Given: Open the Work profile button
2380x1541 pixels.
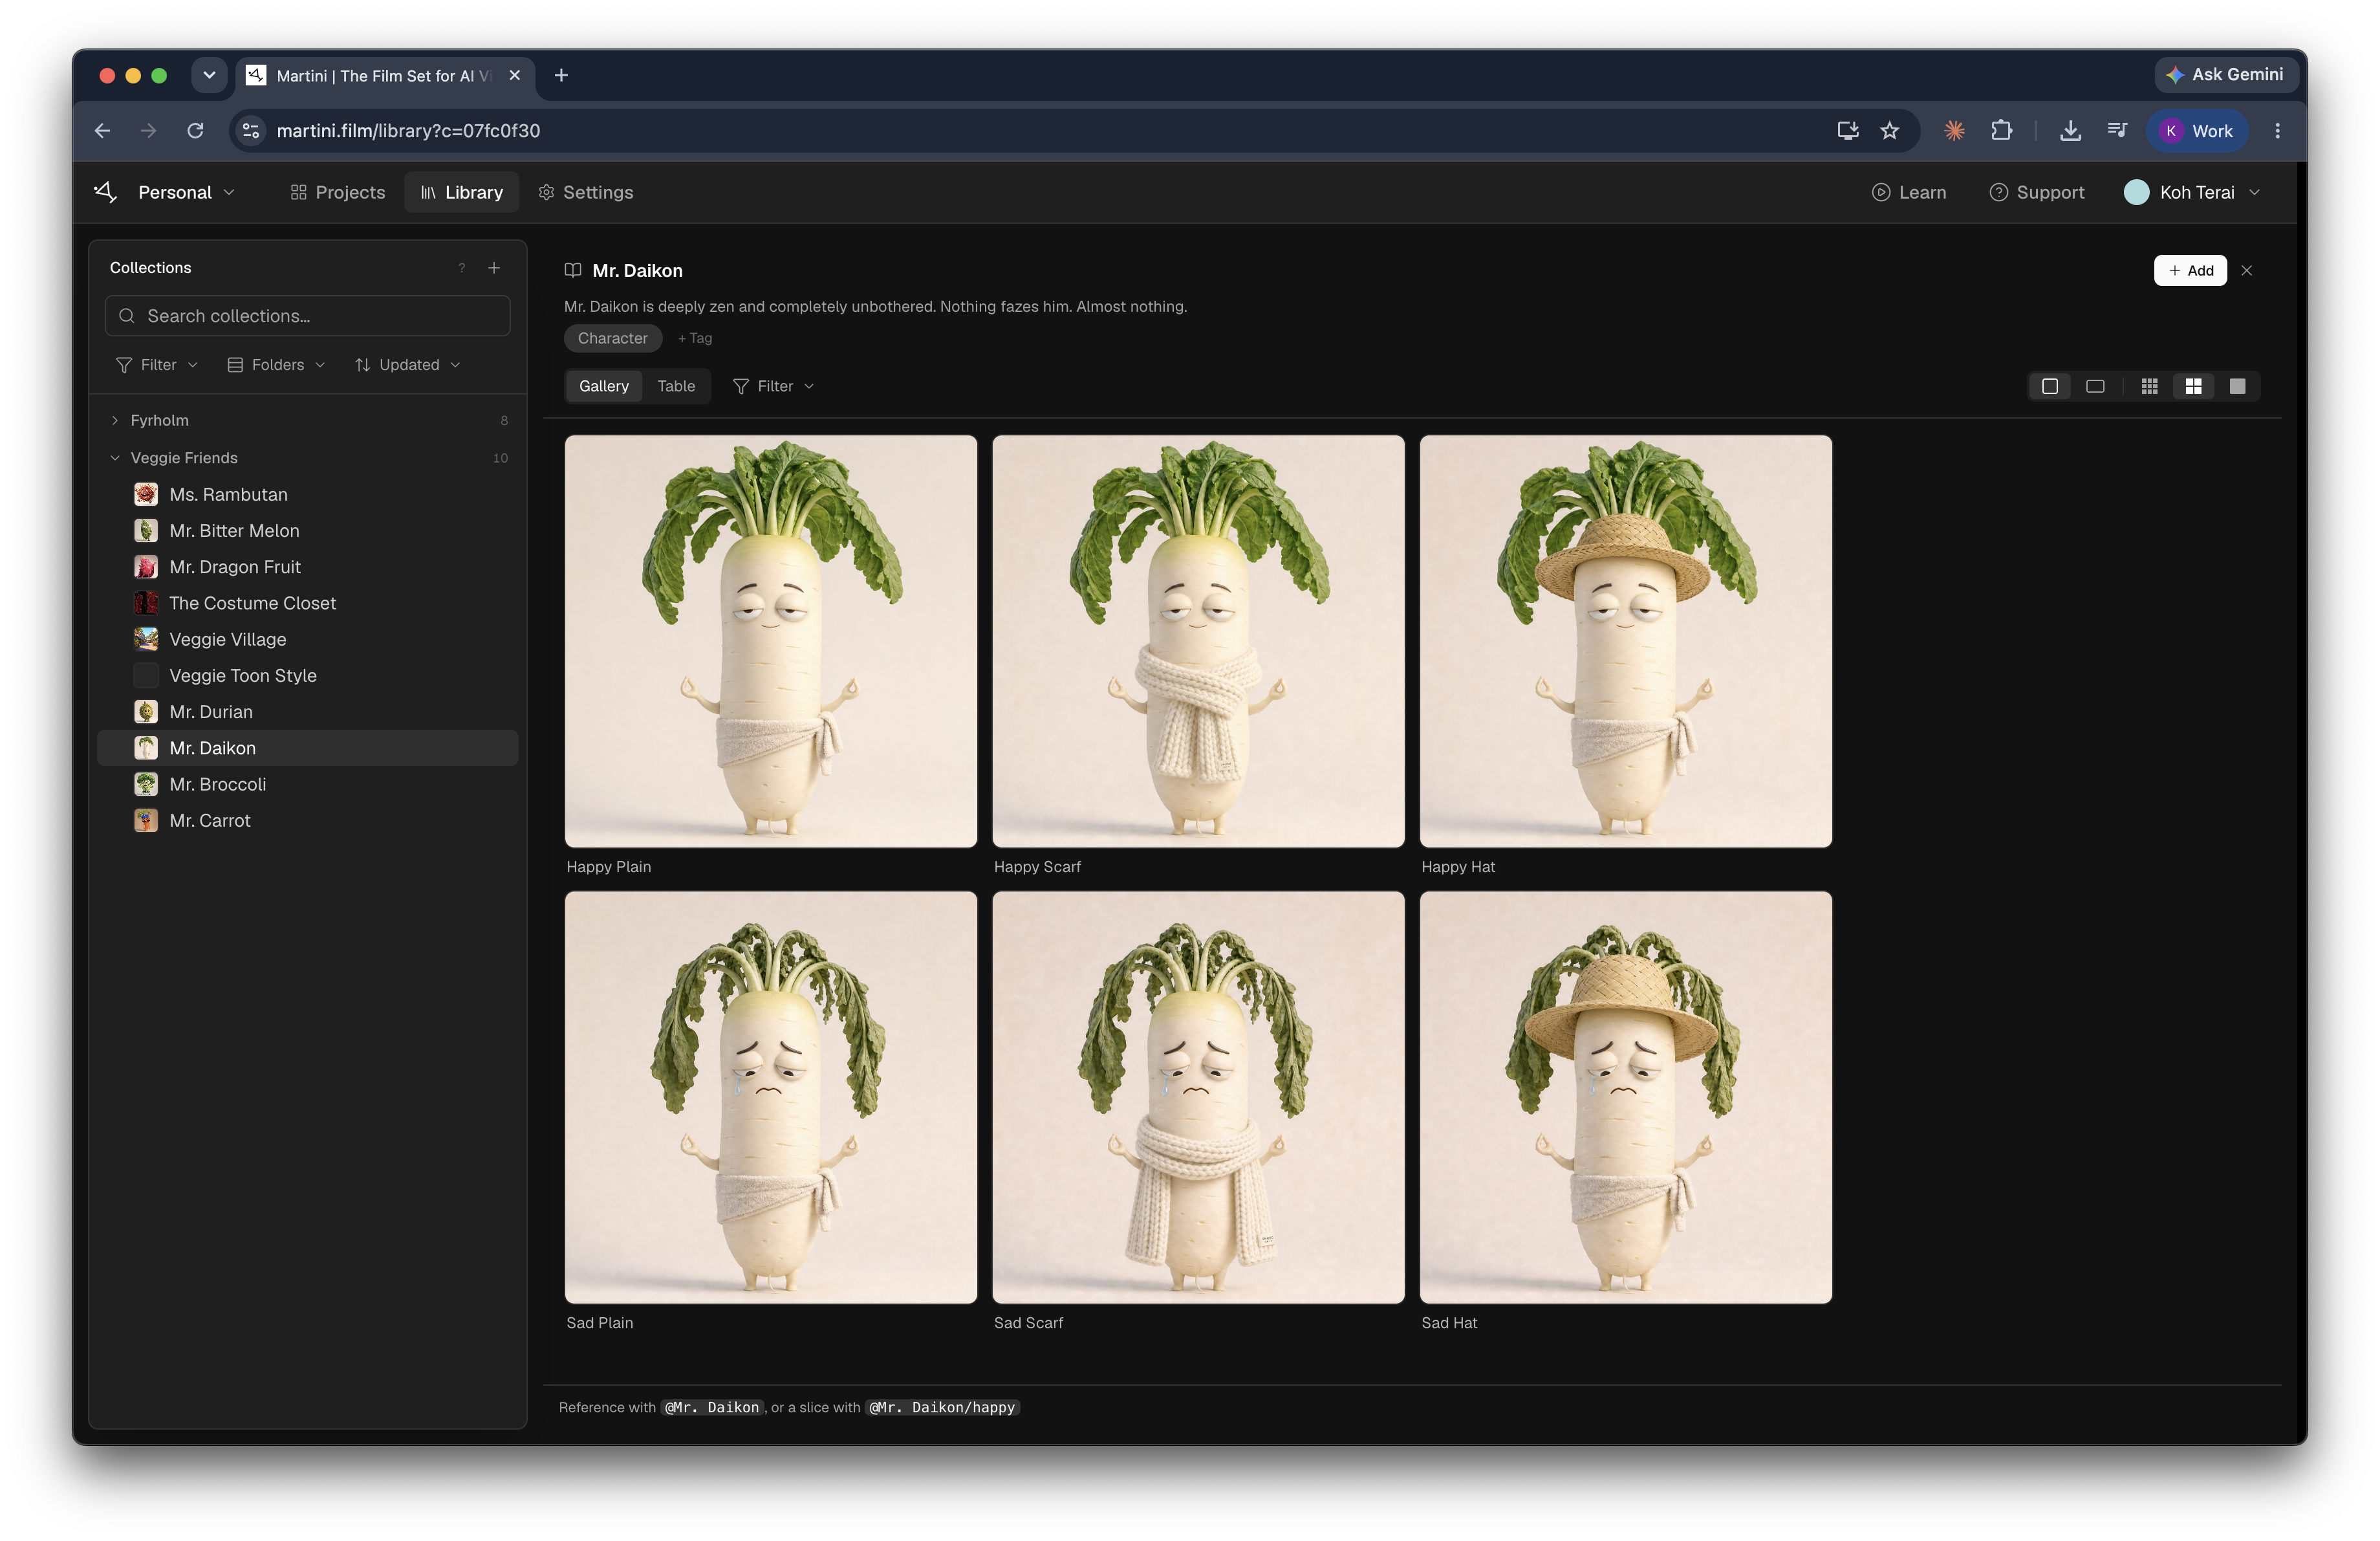Looking at the screenshot, I should tap(2197, 131).
